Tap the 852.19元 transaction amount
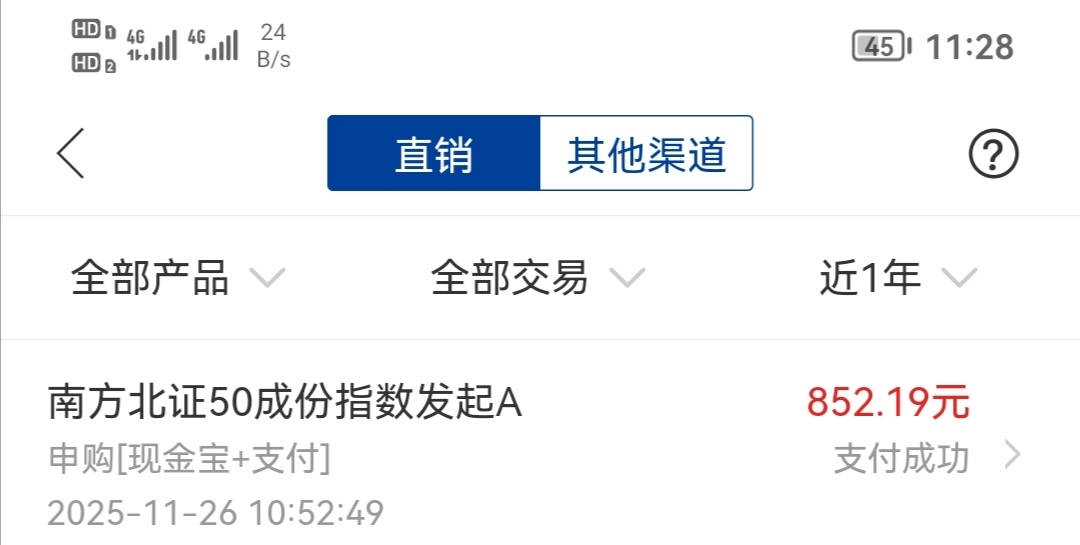Image resolution: width=1080 pixels, height=545 pixels. [x=889, y=402]
